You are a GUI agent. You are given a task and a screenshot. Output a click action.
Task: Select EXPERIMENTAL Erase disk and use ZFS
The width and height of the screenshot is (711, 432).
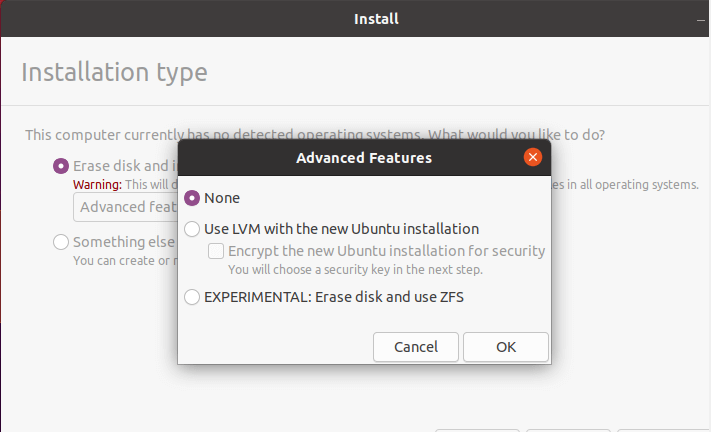pos(192,297)
